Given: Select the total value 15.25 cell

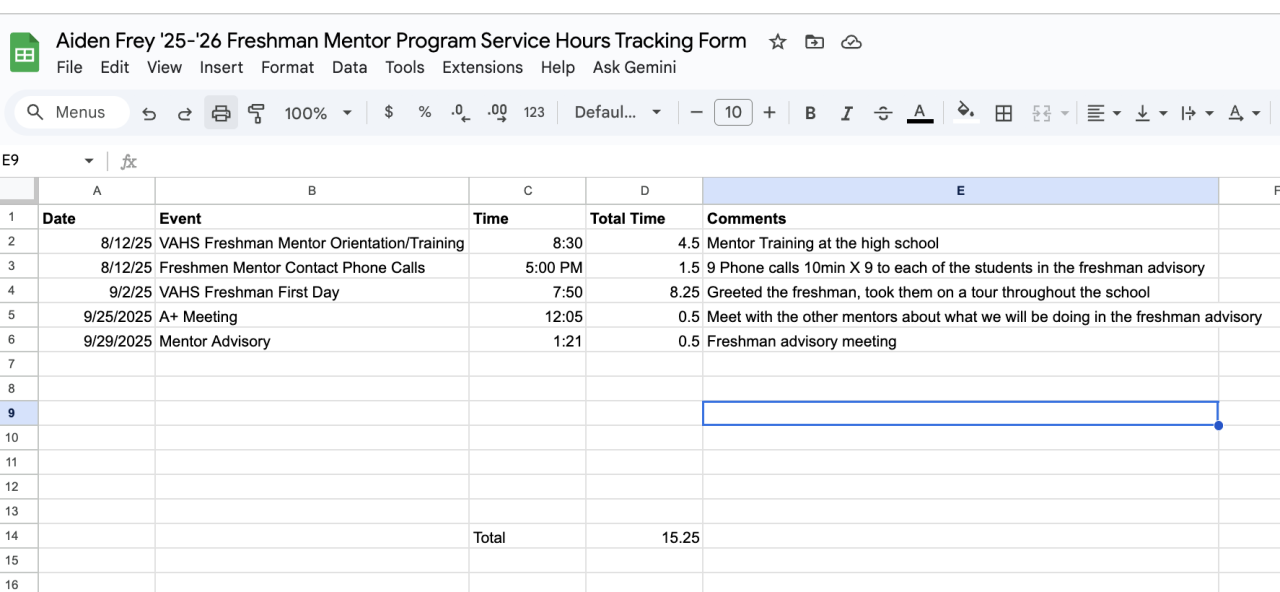Looking at the screenshot, I should pos(644,537).
